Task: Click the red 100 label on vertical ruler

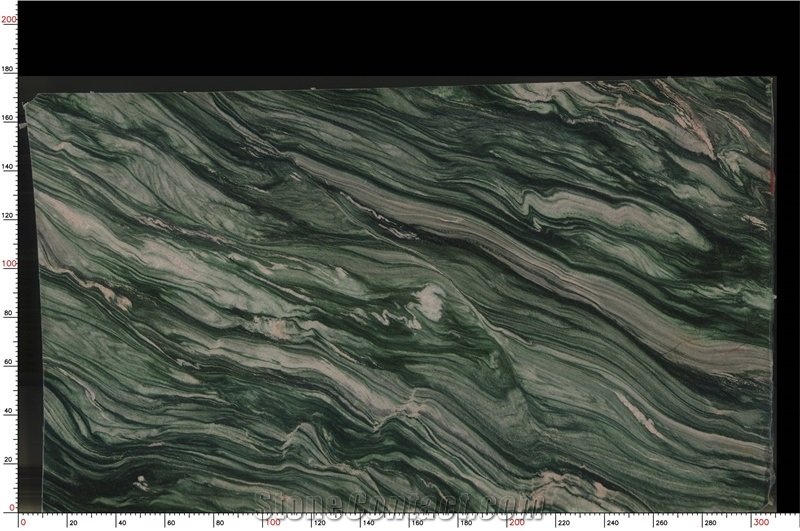Action: coord(9,264)
